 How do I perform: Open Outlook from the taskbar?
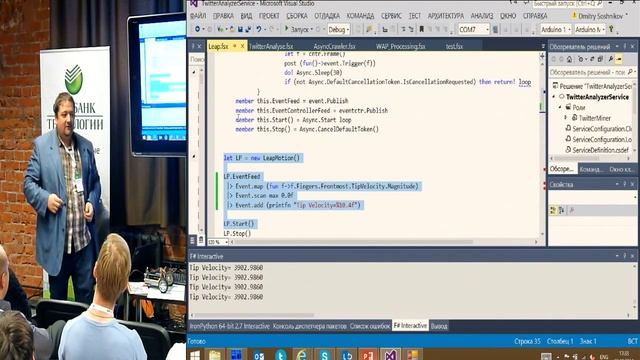[x=259, y=355]
